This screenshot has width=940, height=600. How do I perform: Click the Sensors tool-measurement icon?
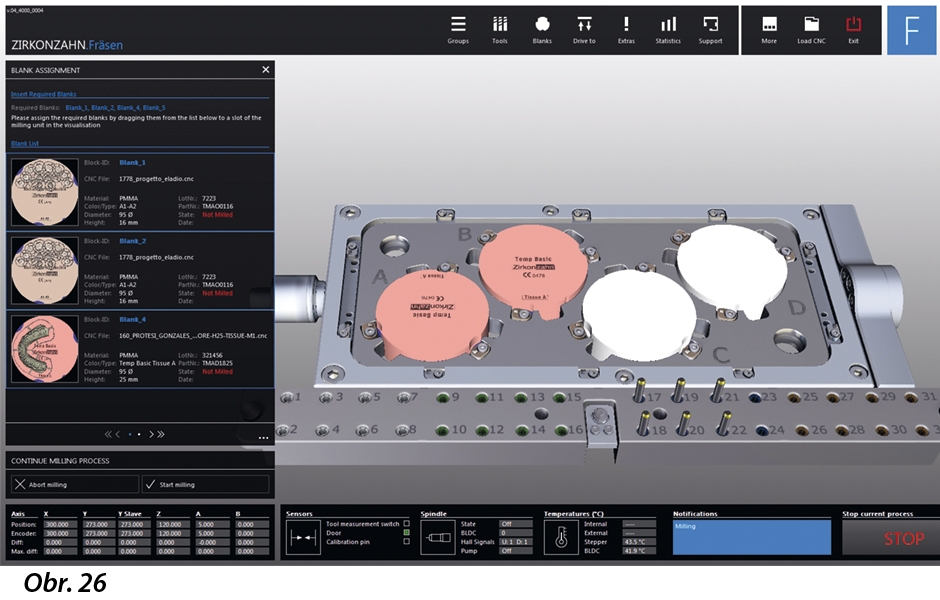pos(303,537)
